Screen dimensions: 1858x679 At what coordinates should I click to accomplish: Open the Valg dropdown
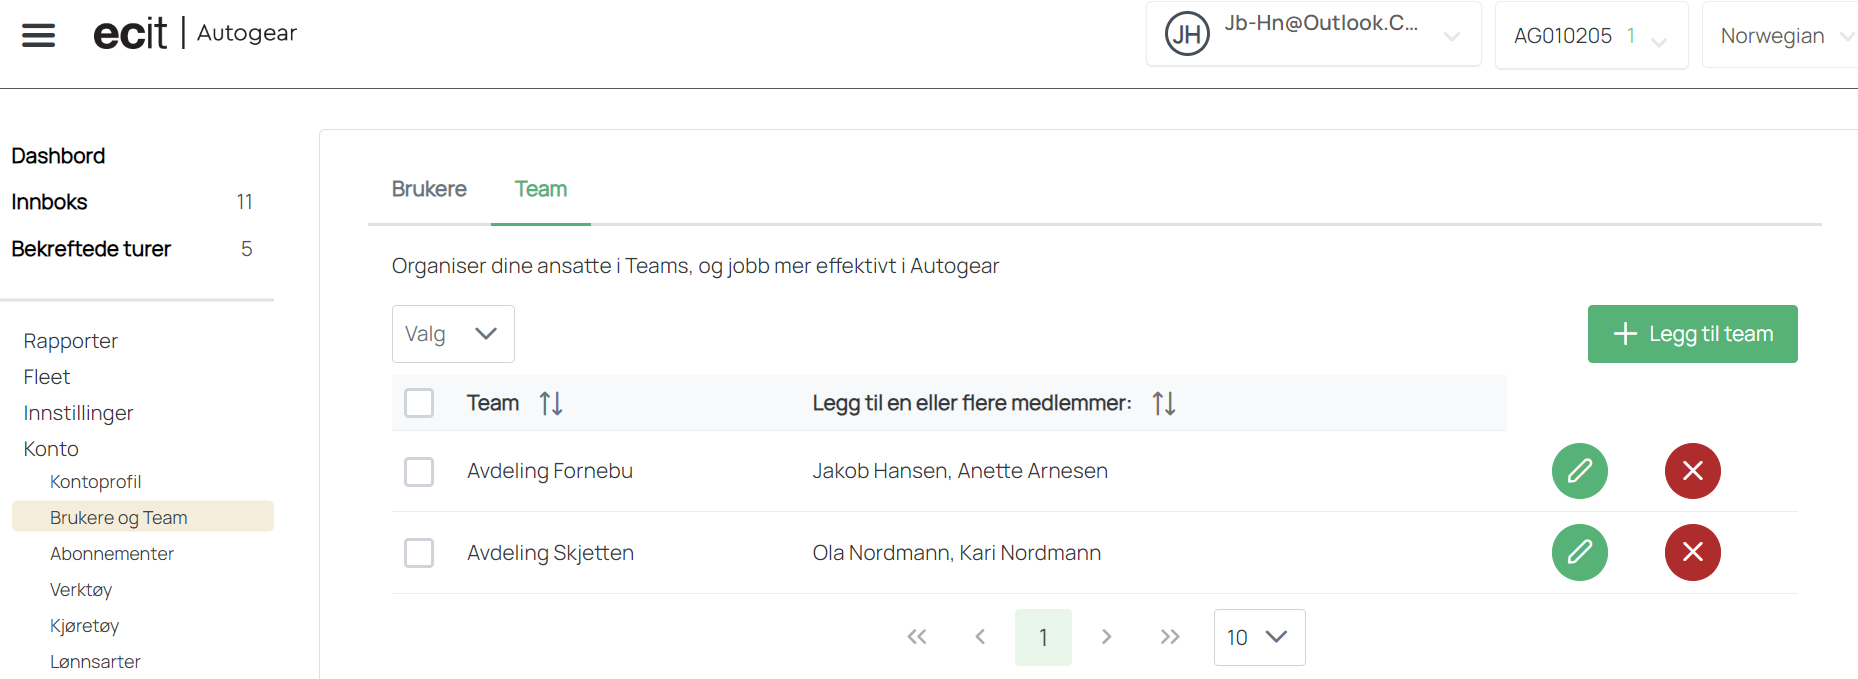pos(453,334)
